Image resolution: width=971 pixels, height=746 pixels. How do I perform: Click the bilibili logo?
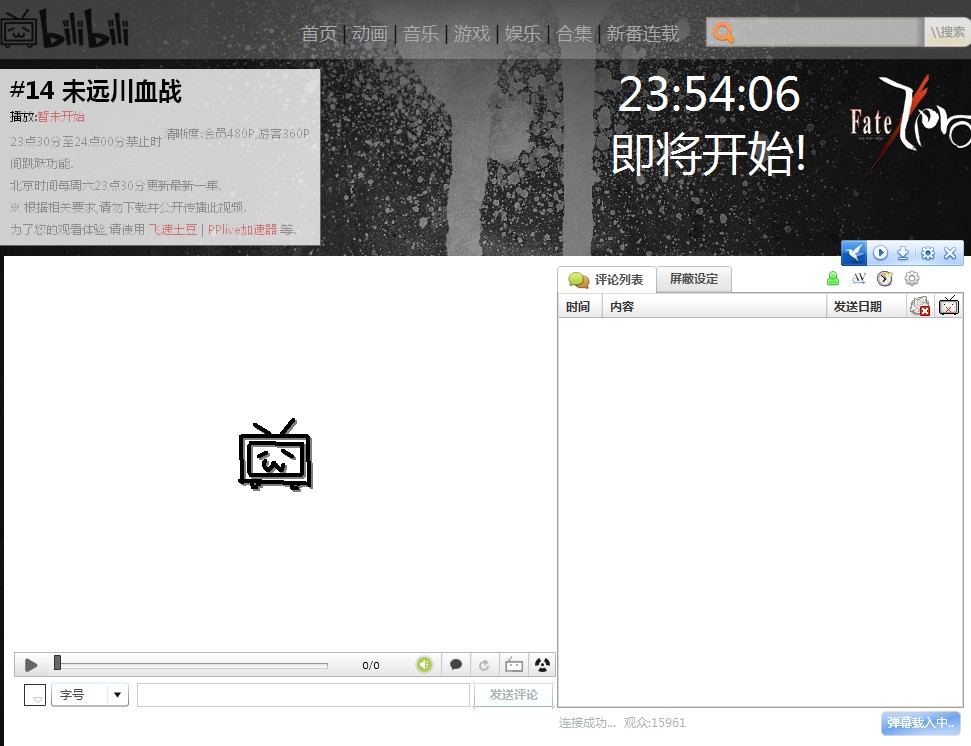pyautogui.click(x=64, y=28)
